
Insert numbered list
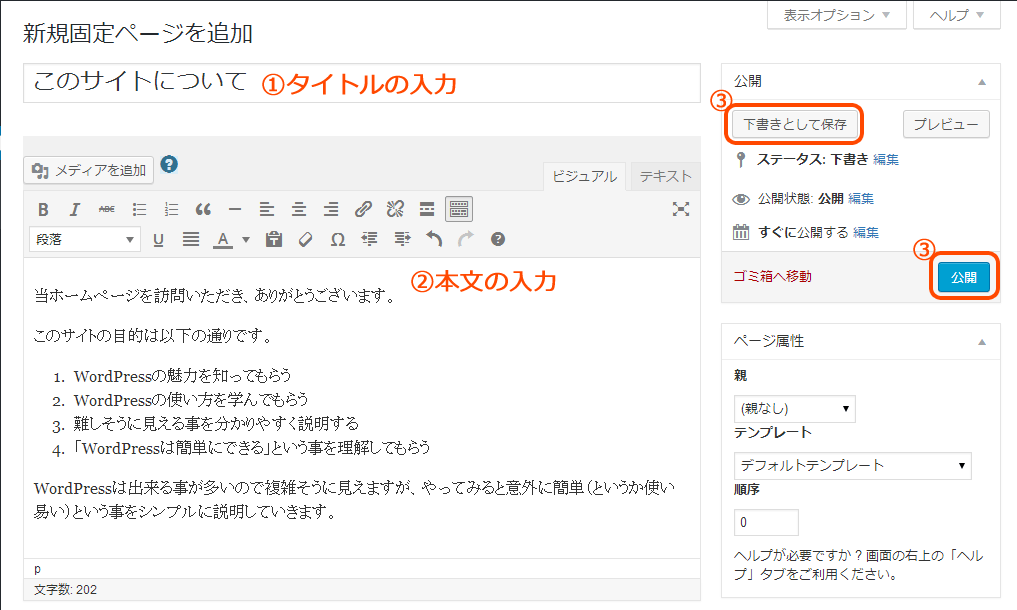tap(171, 210)
